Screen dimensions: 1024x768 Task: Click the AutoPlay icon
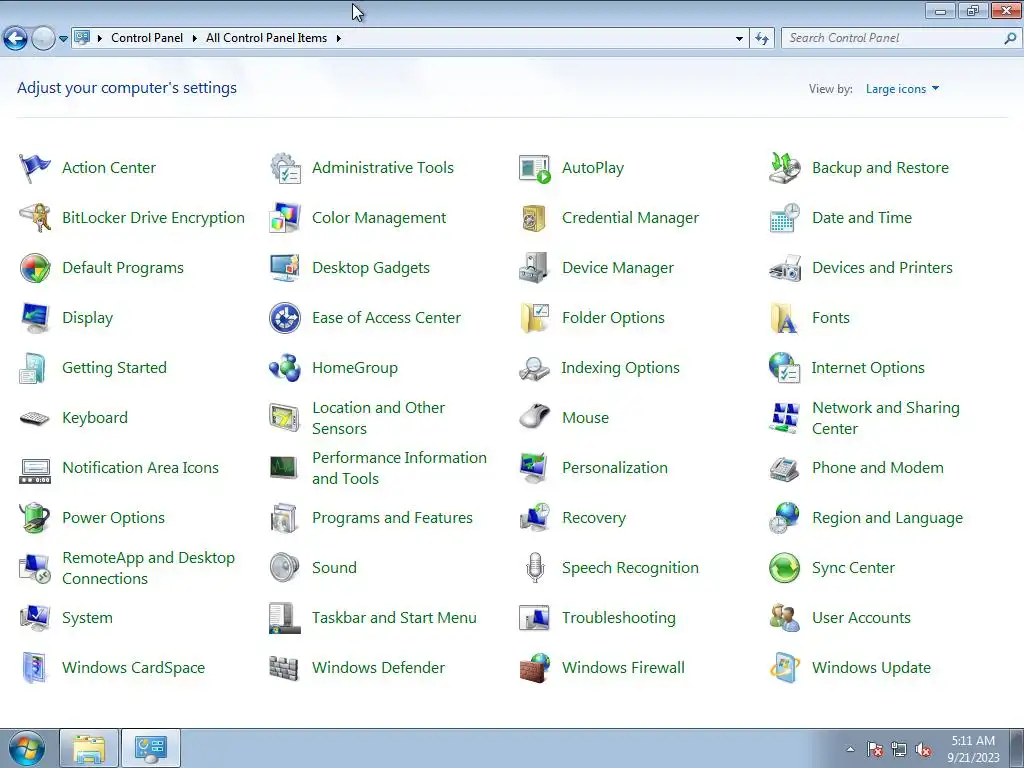click(535, 168)
